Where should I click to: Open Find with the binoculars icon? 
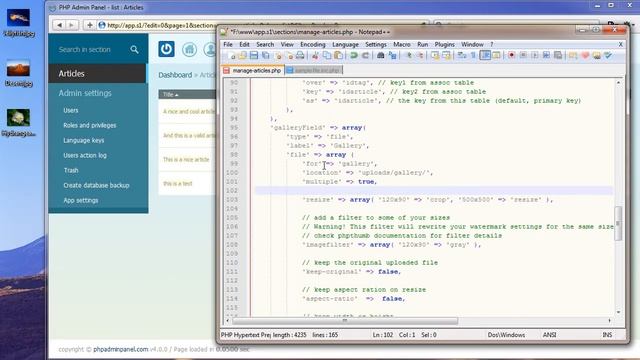pyautogui.click(x=380, y=56)
